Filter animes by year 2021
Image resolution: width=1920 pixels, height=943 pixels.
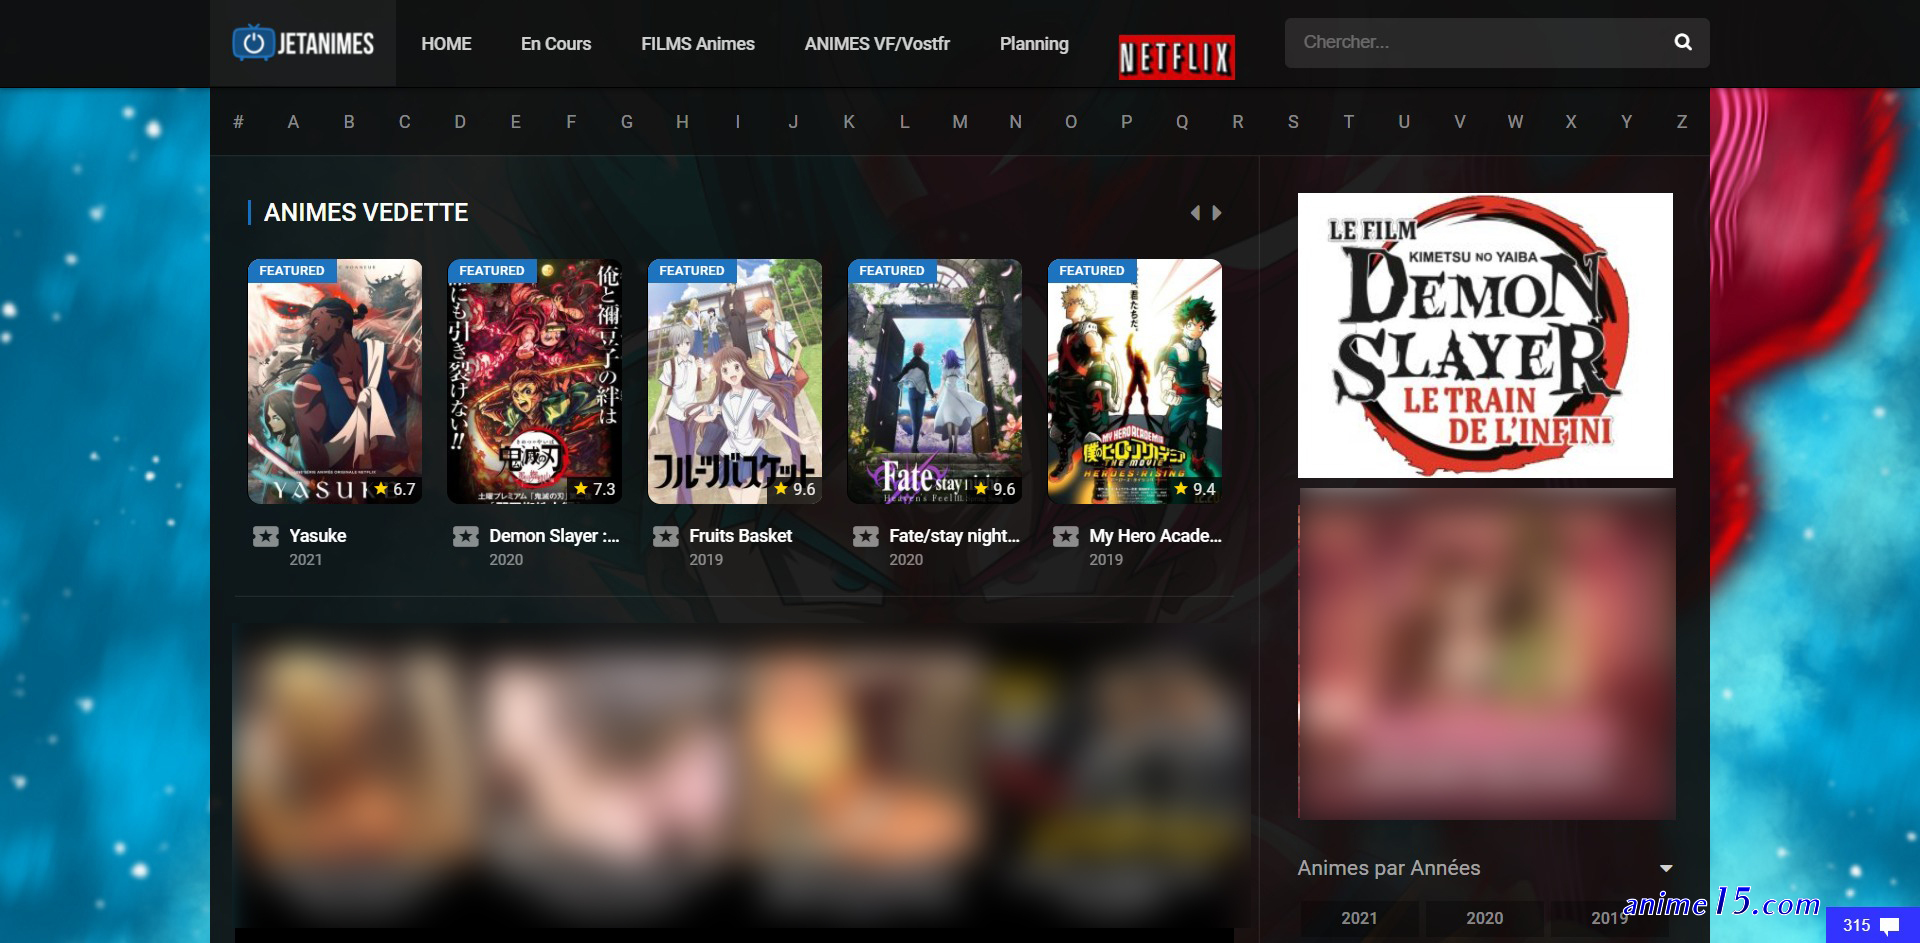pos(1359,918)
